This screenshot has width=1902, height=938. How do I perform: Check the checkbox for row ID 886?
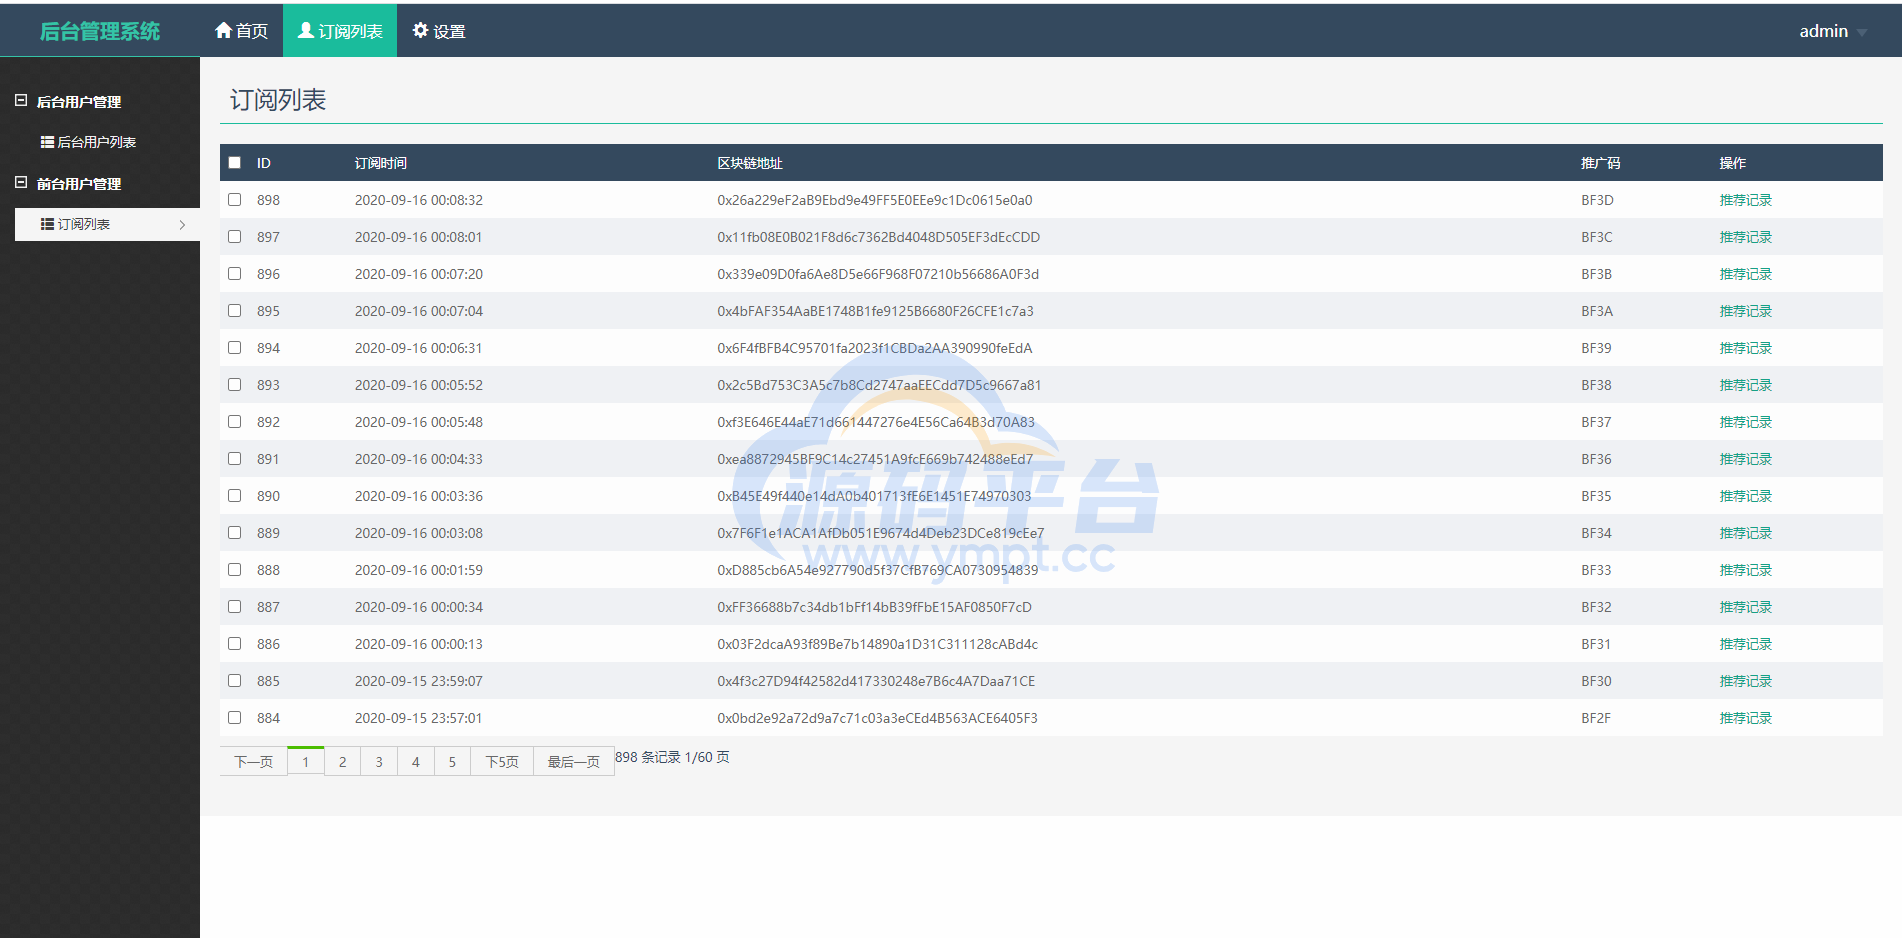click(x=234, y=643)
